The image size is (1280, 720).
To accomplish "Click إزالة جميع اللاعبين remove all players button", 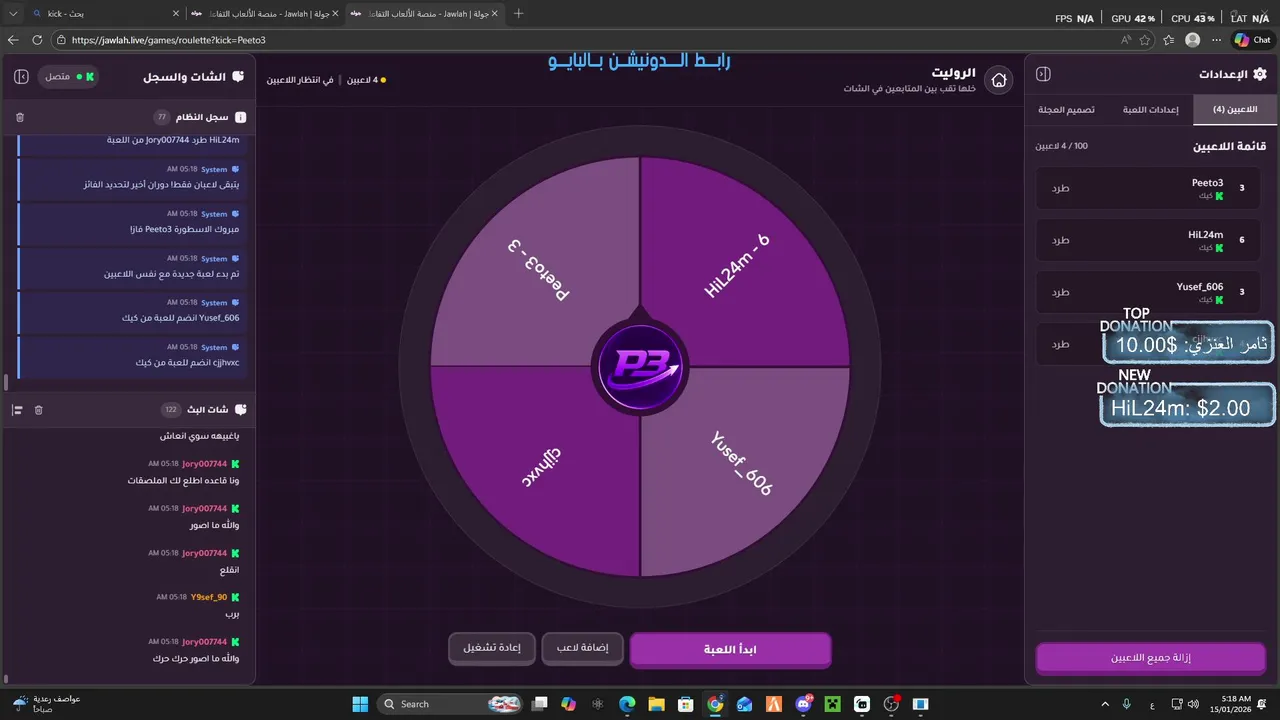I will pyautogui.click(x=1150, y=658).
